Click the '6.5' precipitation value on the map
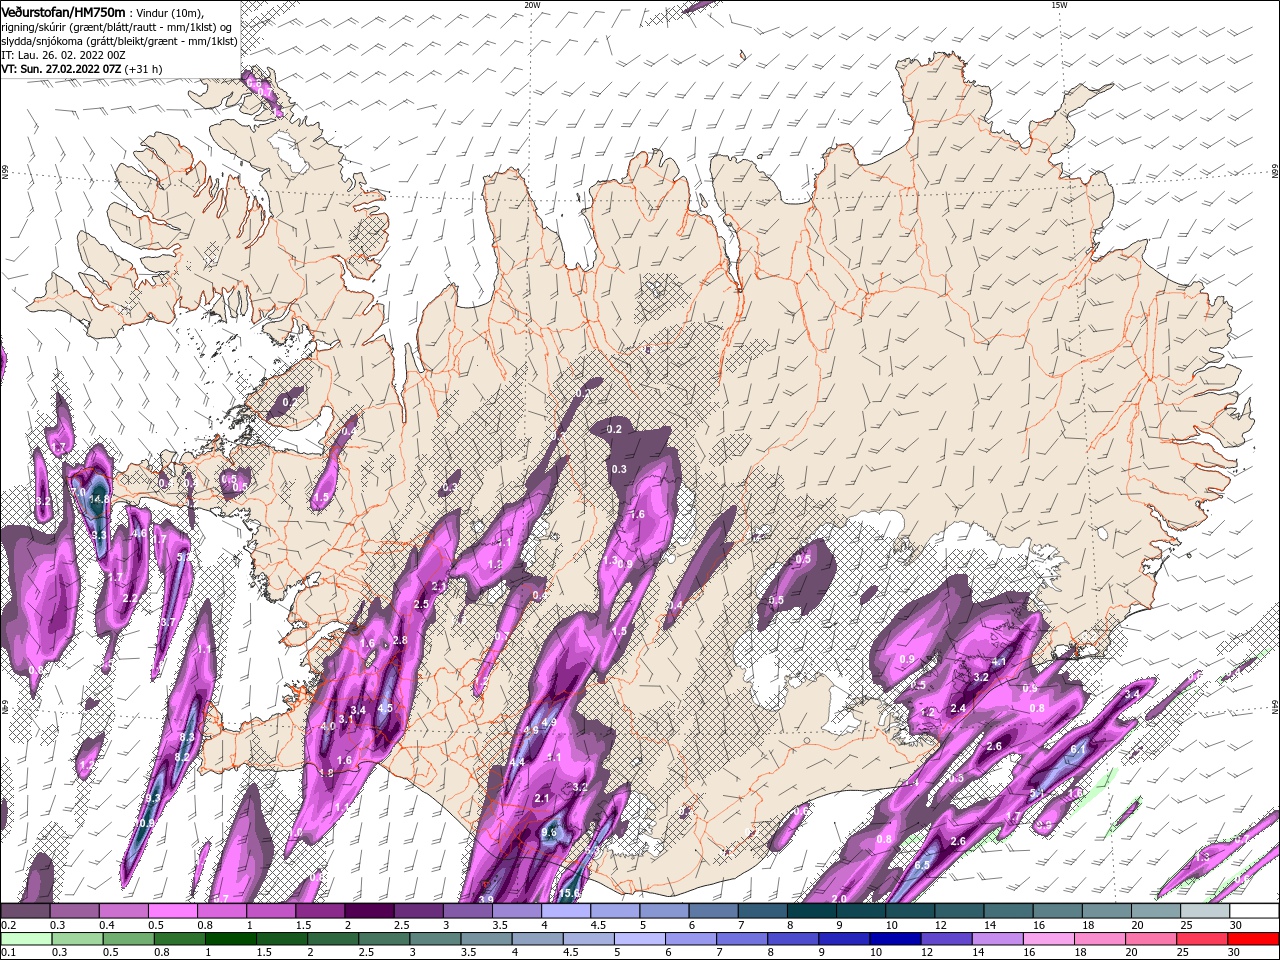Viewport: 1280px width, 960px height. [922, 865]
